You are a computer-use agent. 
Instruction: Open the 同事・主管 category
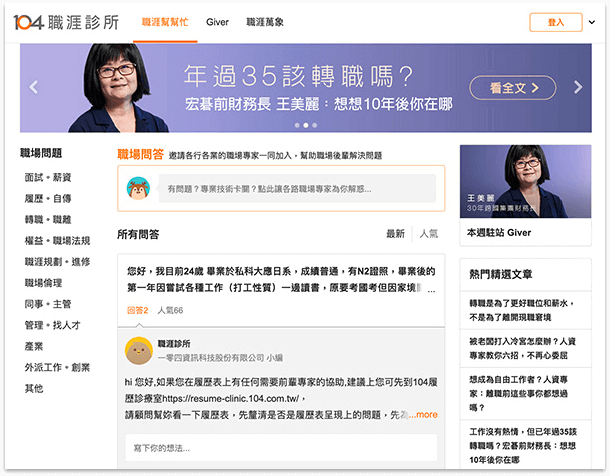48,304
